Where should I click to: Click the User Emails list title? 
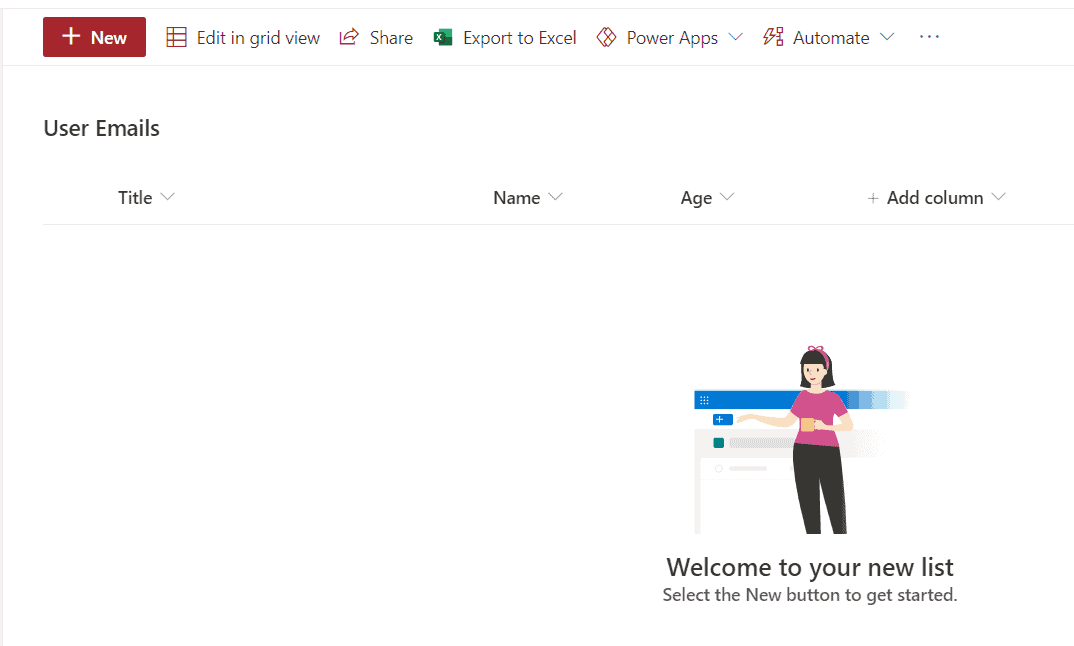(x=101, y=128)
